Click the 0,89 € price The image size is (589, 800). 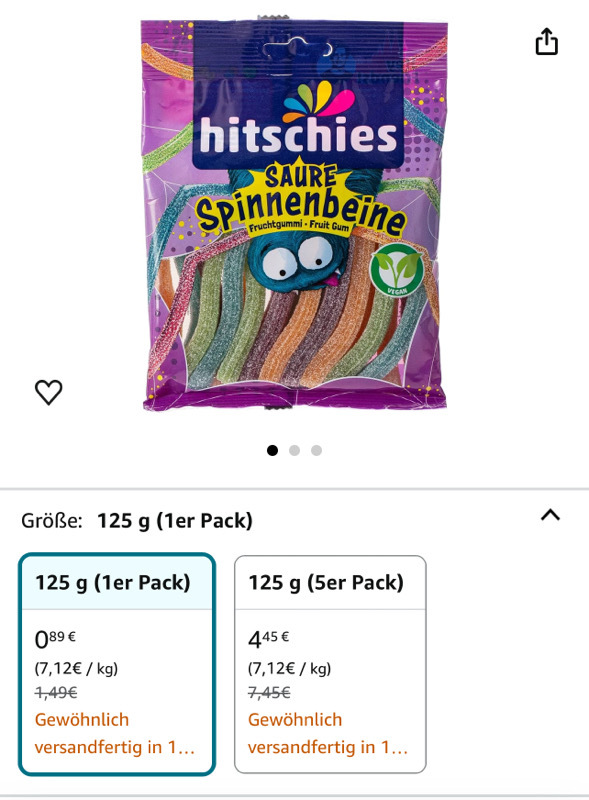[x=55, y=639]
